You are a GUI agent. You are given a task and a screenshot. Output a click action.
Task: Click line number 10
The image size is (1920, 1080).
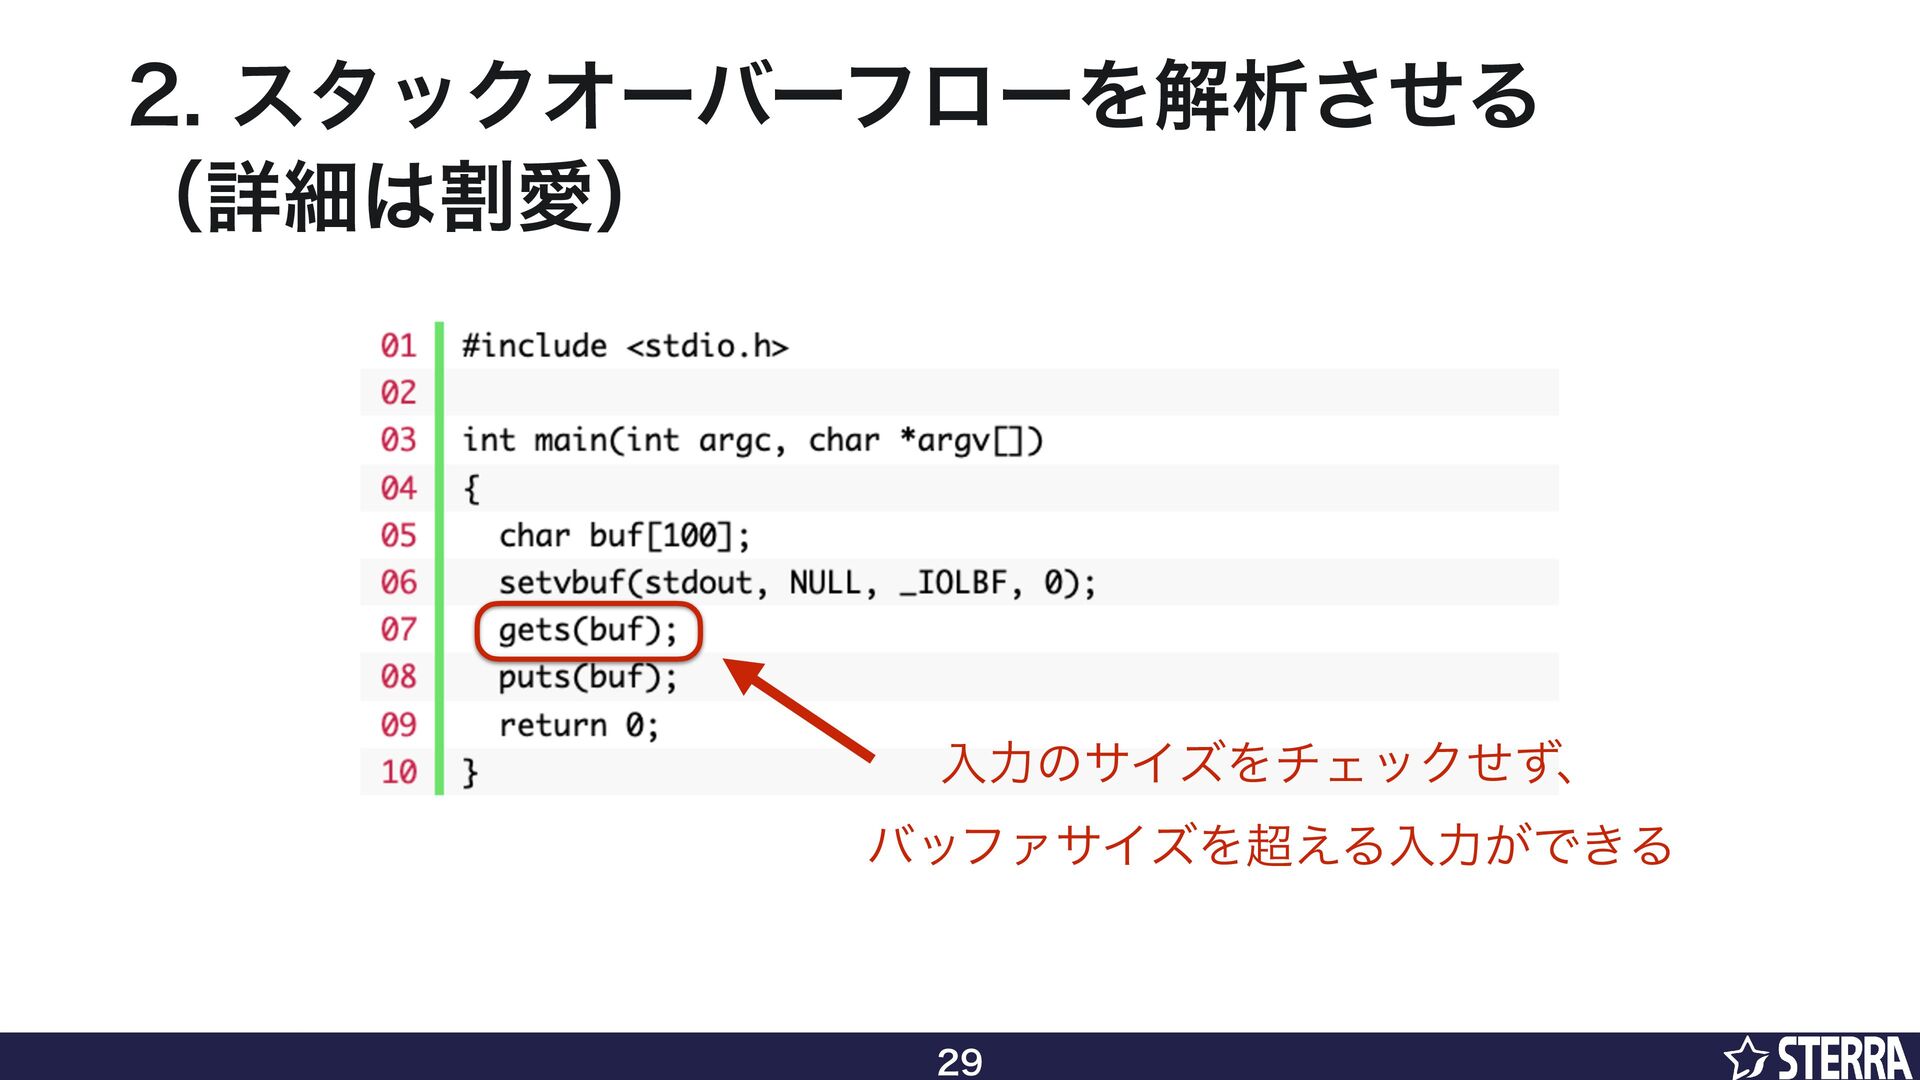point(398,771)
